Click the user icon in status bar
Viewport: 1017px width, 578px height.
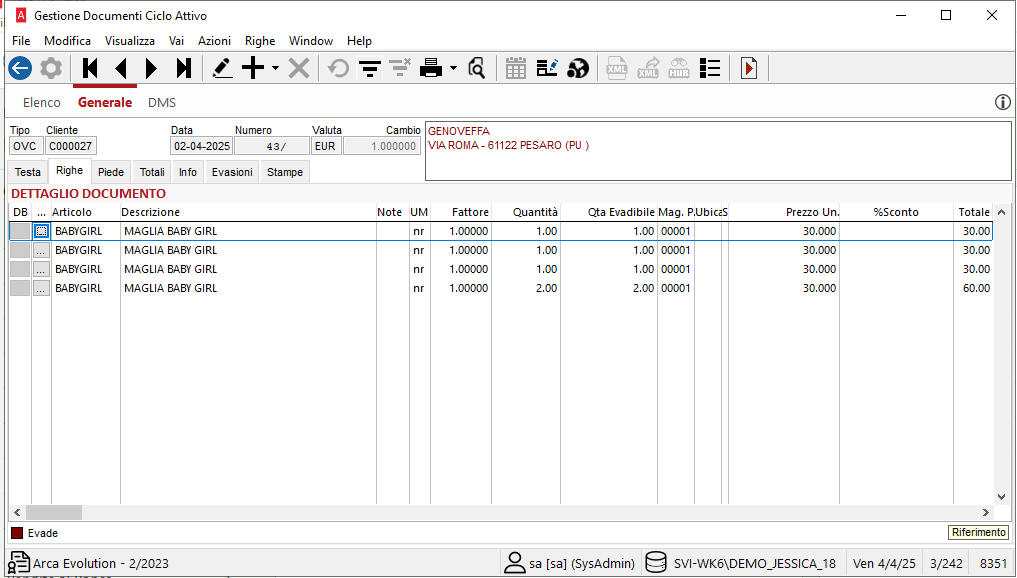tap(515, 563)
